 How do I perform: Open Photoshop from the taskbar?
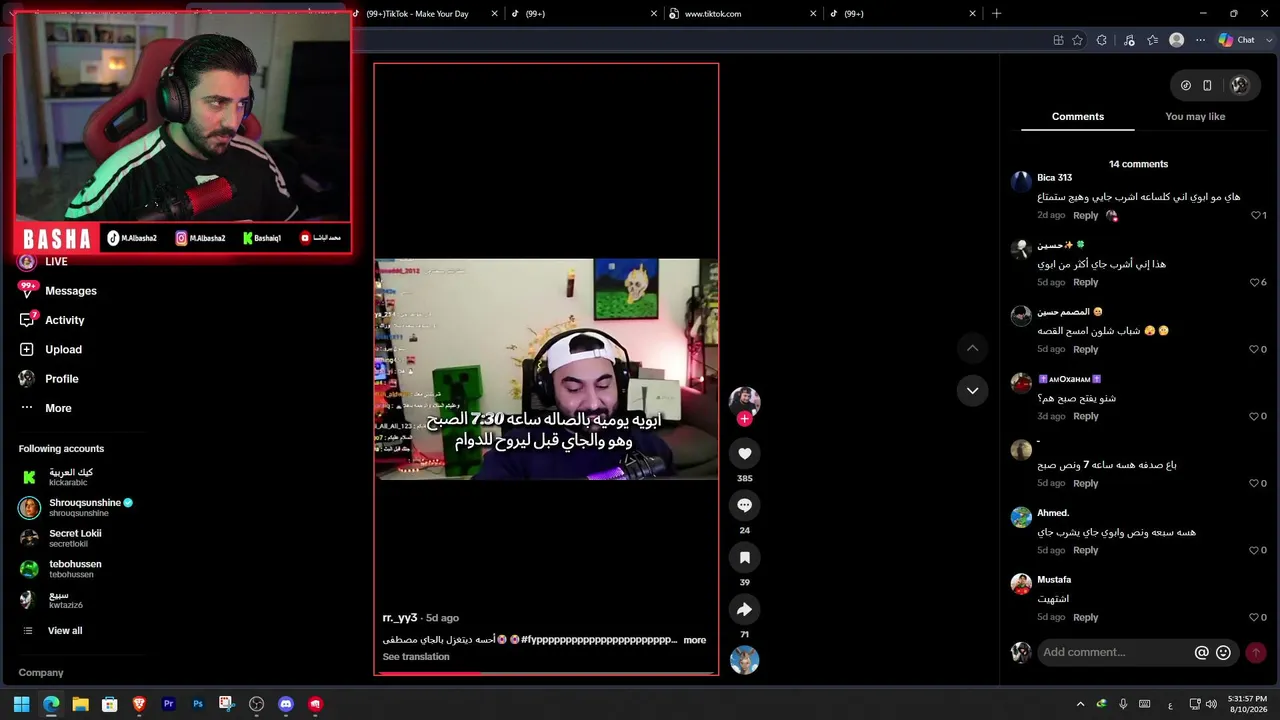point(198,704)
